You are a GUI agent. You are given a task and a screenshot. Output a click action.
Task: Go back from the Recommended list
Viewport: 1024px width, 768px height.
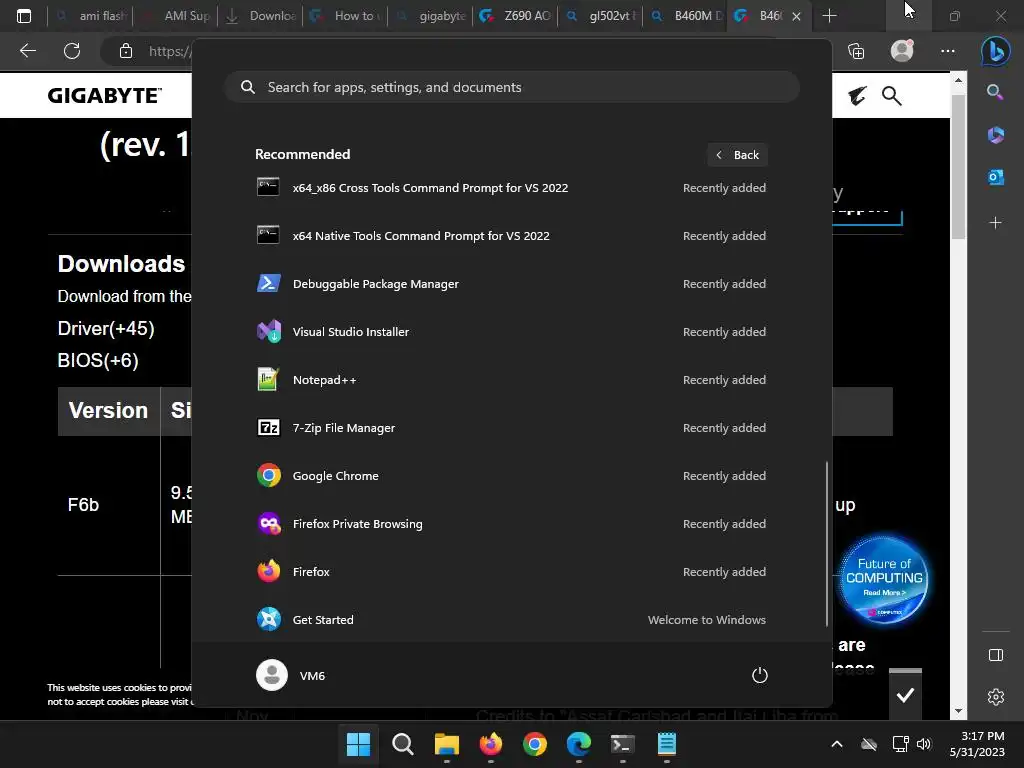[x=737, y=155]
